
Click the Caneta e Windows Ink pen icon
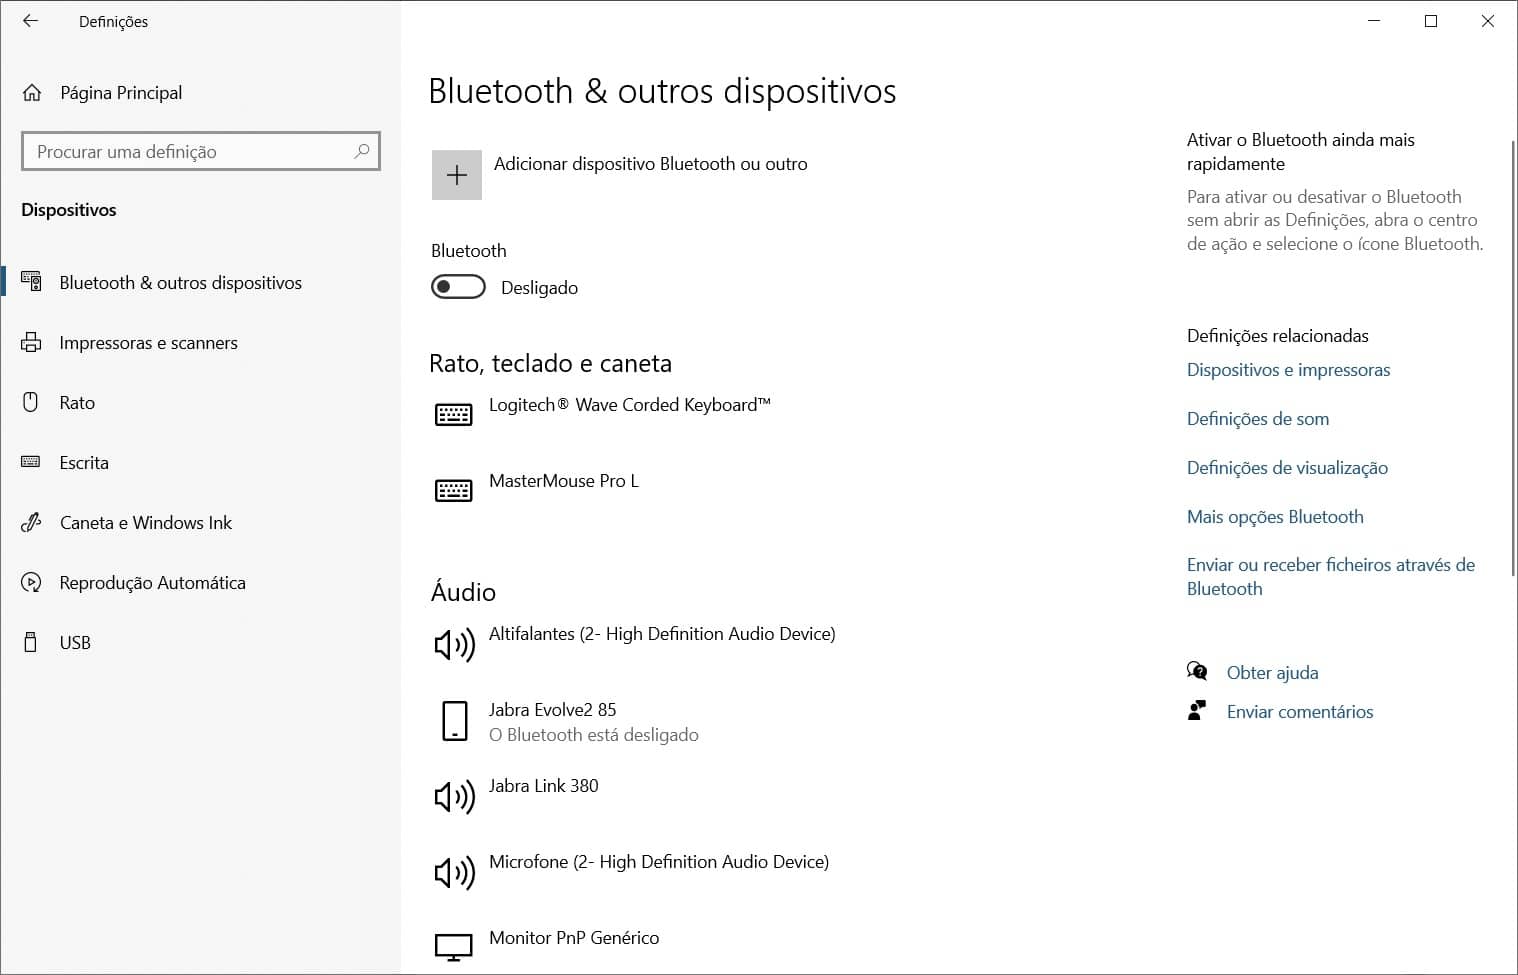coord(31,522)
